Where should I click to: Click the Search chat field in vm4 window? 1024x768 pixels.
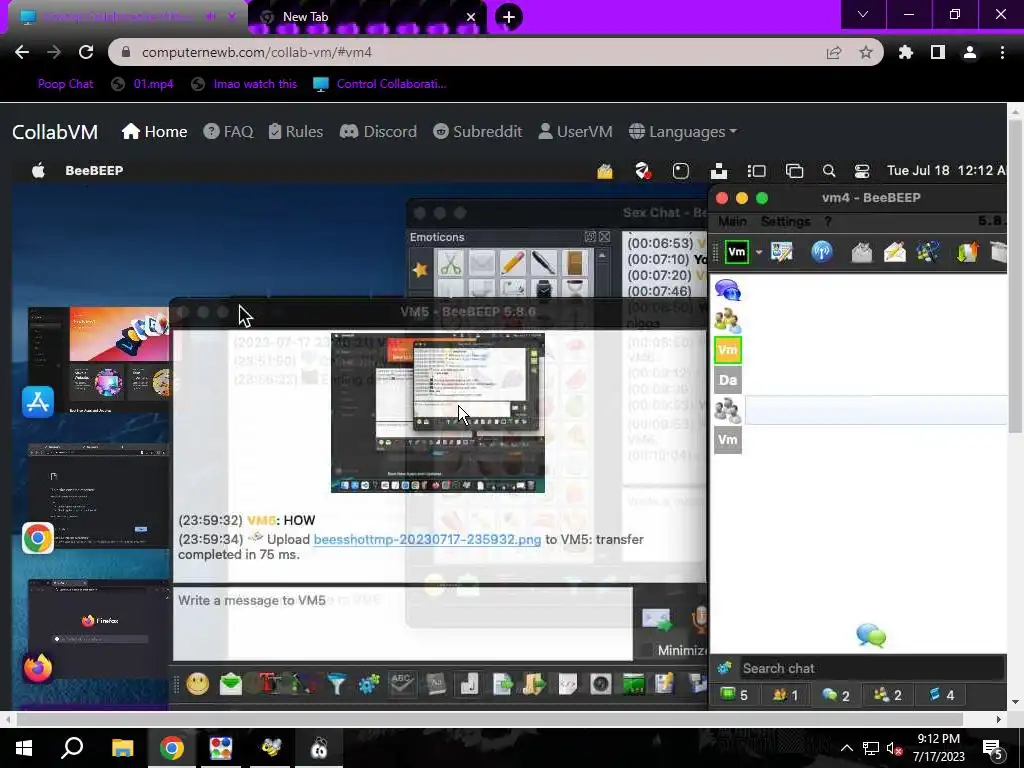click(872, 668)
